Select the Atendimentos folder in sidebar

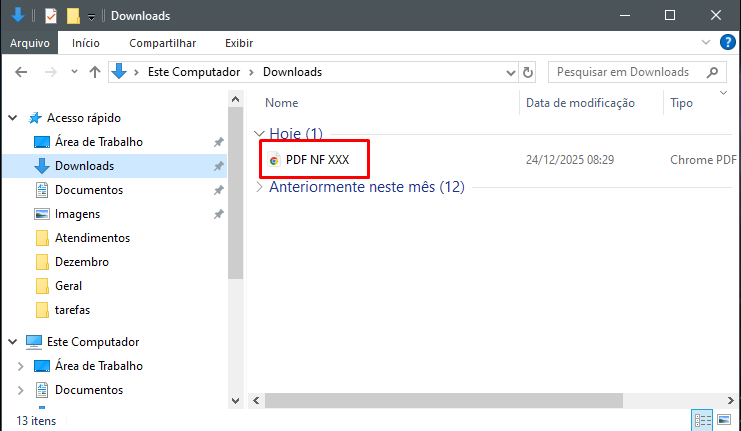click(92, 238)
